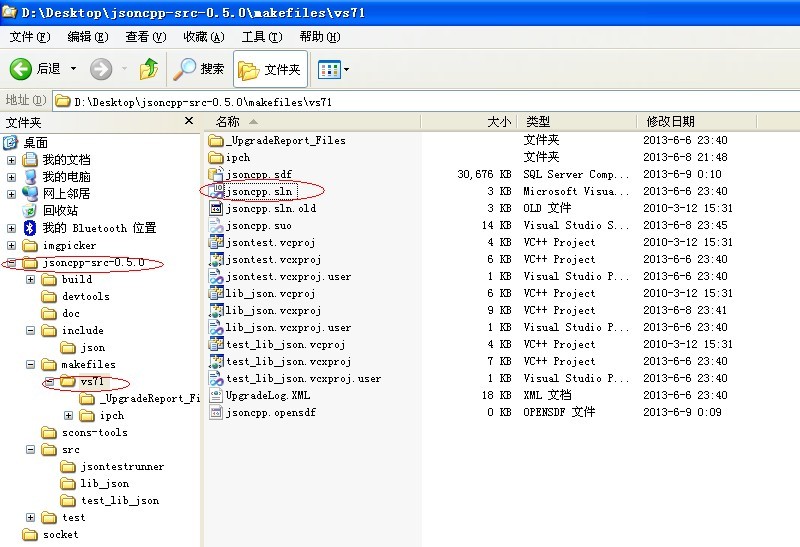Image resolution: width=800 pixels, height=547 pixels.
Task: Select the json folder under include
Action: [x=83, y=347]
